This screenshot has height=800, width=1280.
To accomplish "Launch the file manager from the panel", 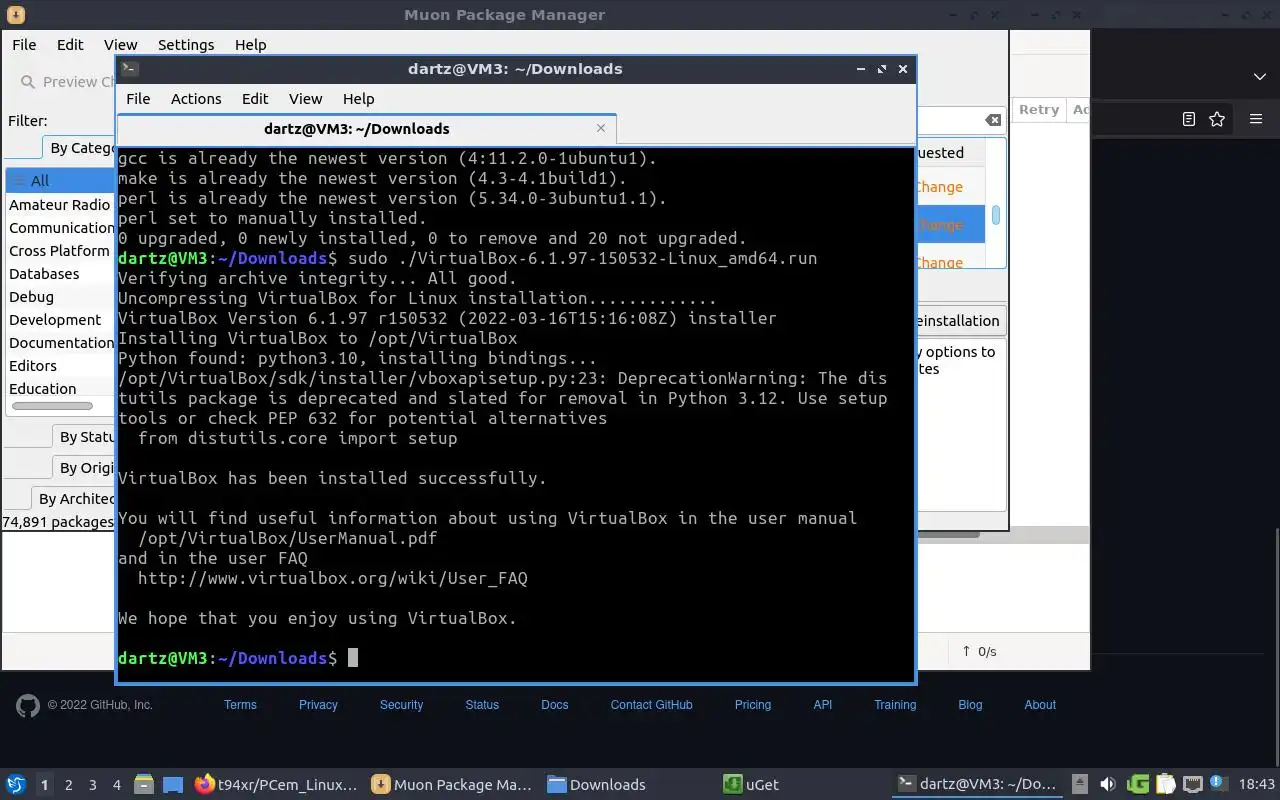I will point(143,784).
